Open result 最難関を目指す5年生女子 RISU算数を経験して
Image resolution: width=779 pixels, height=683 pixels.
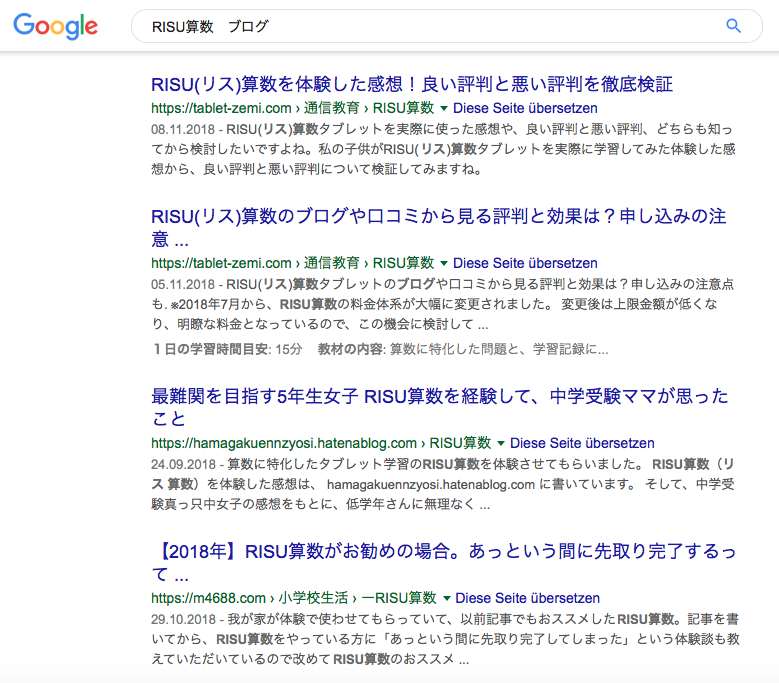[x=439, y=407]
